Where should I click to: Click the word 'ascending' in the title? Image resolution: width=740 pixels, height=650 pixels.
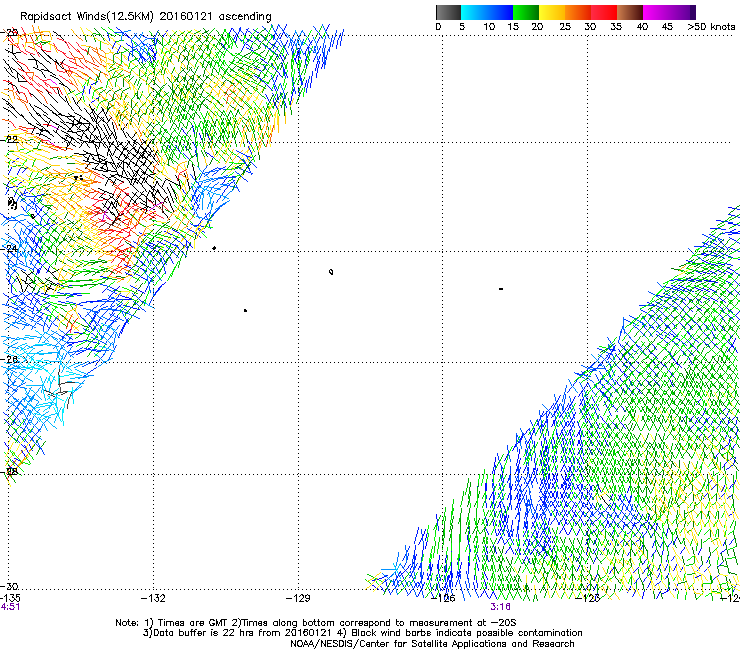click(245, 17)
